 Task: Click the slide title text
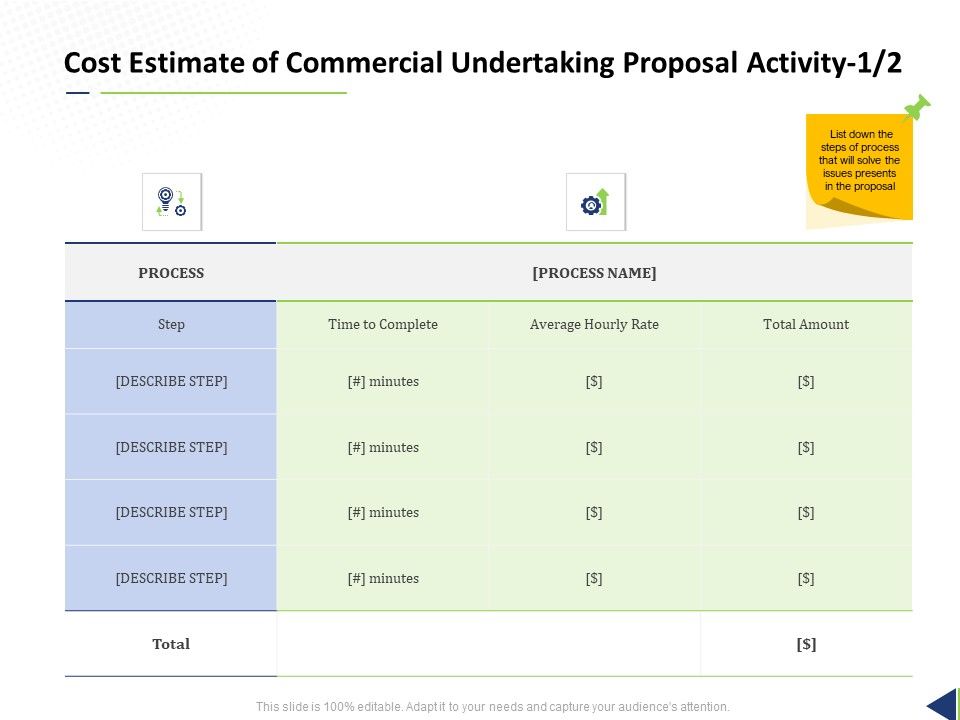tap(482, 63)
